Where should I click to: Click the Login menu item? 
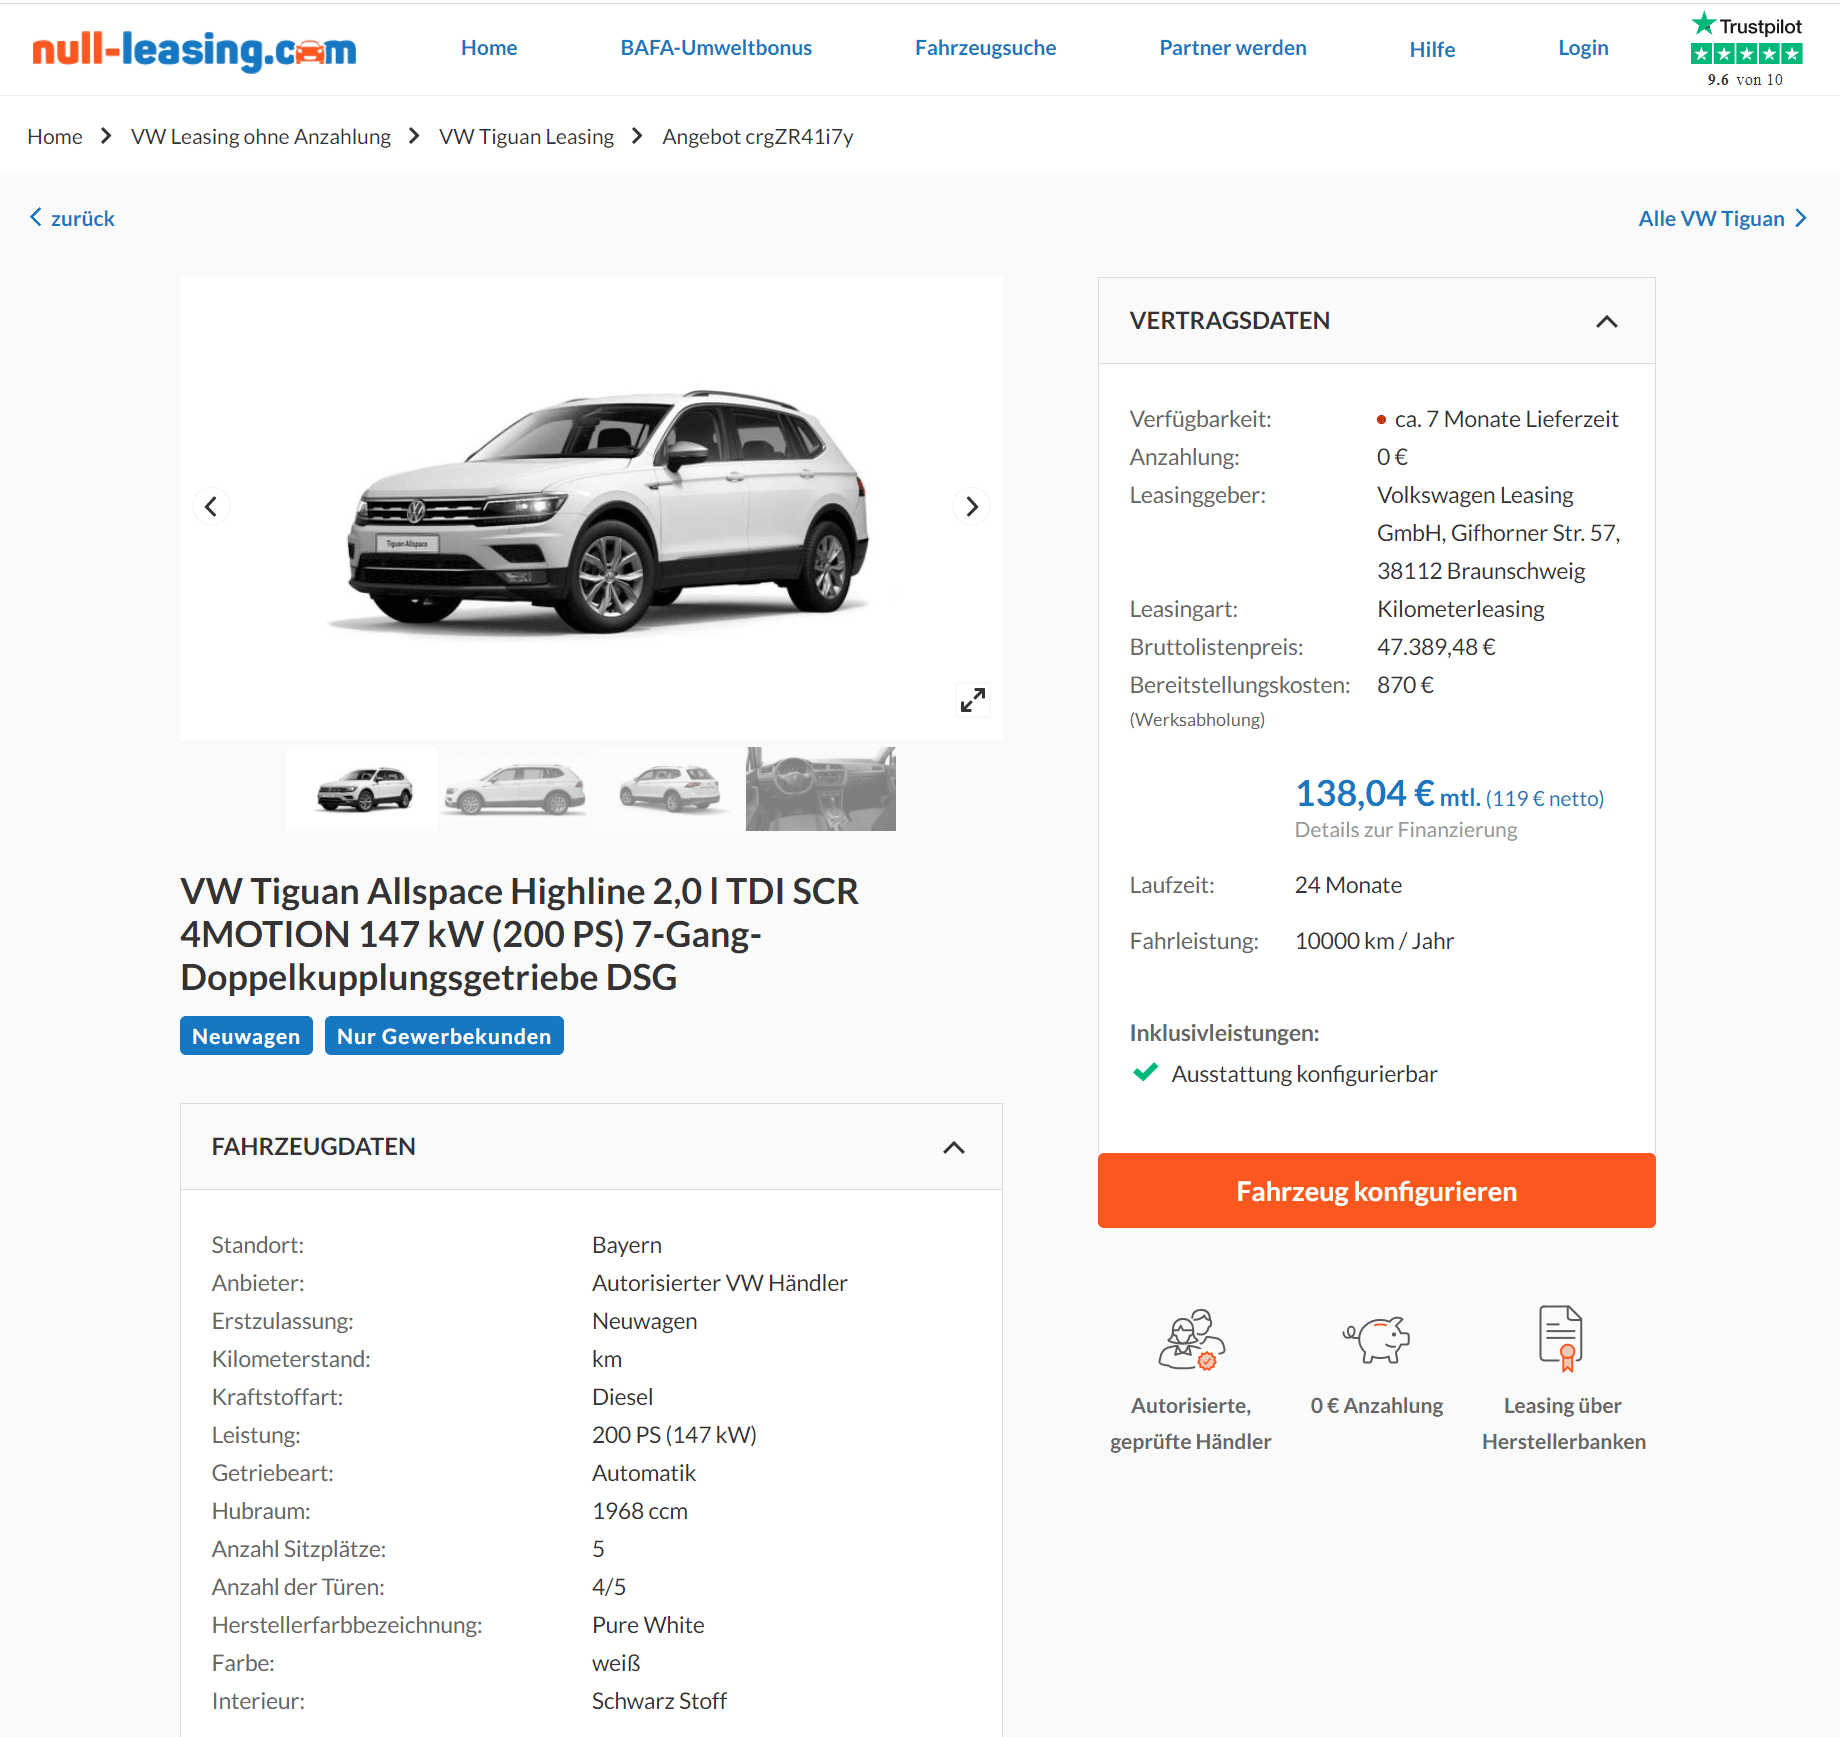1583,48
